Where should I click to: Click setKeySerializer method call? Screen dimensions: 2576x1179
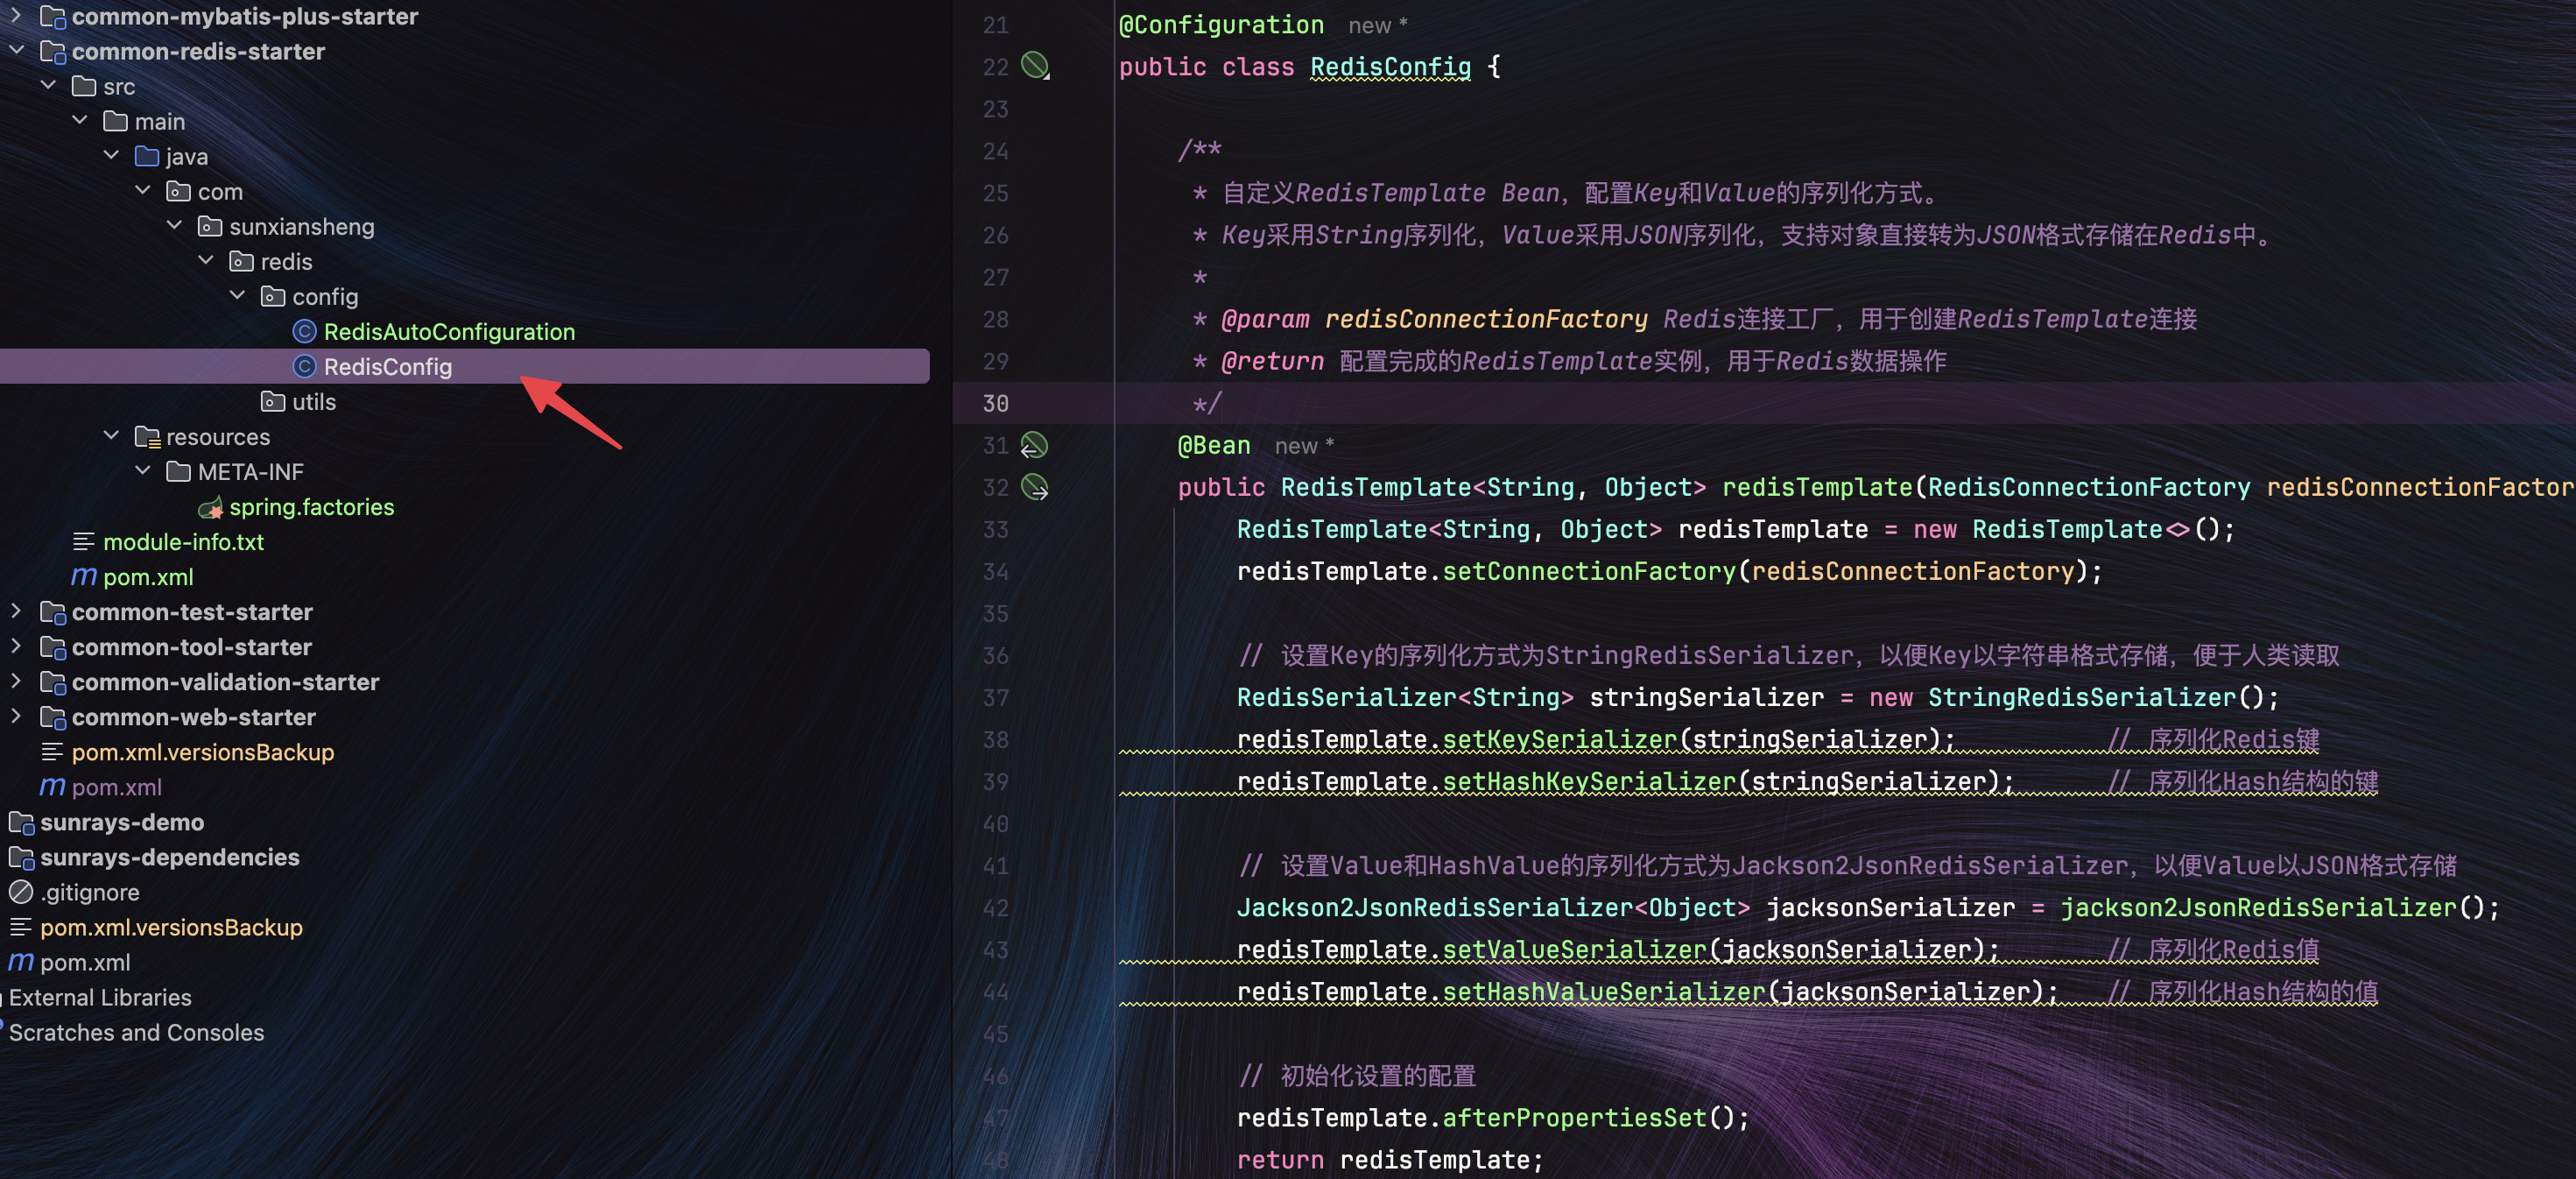click(1560, 739)
